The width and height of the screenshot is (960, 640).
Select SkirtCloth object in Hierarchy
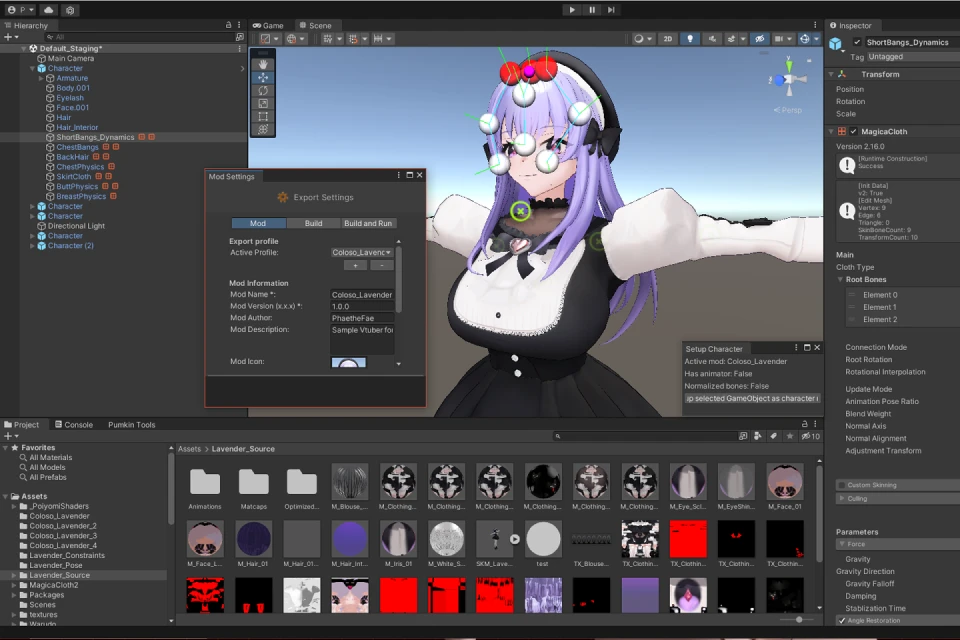(x=73, y=176)
